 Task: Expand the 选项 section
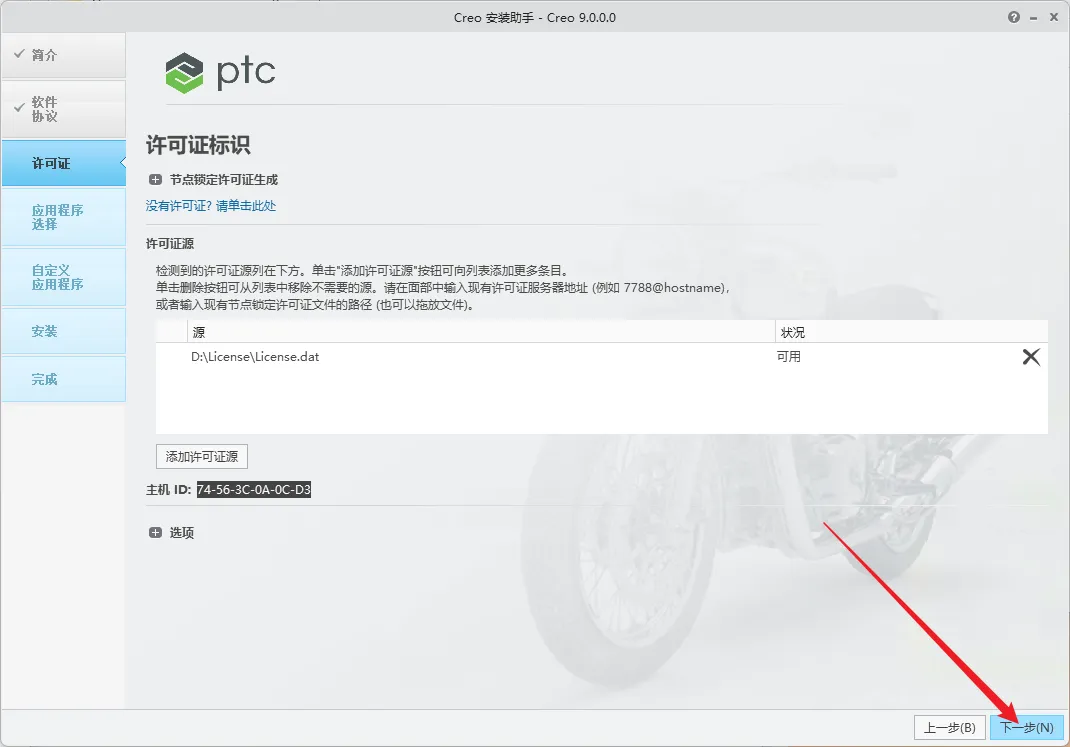tap(155, 533)
